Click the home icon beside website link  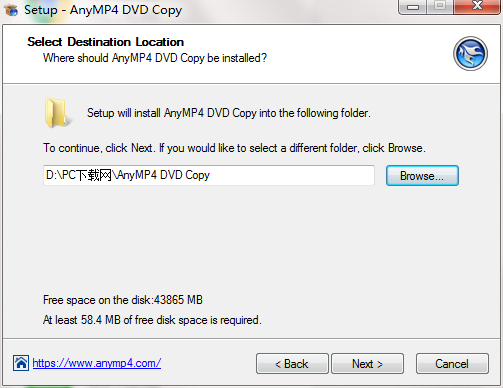tap(21, 363)
